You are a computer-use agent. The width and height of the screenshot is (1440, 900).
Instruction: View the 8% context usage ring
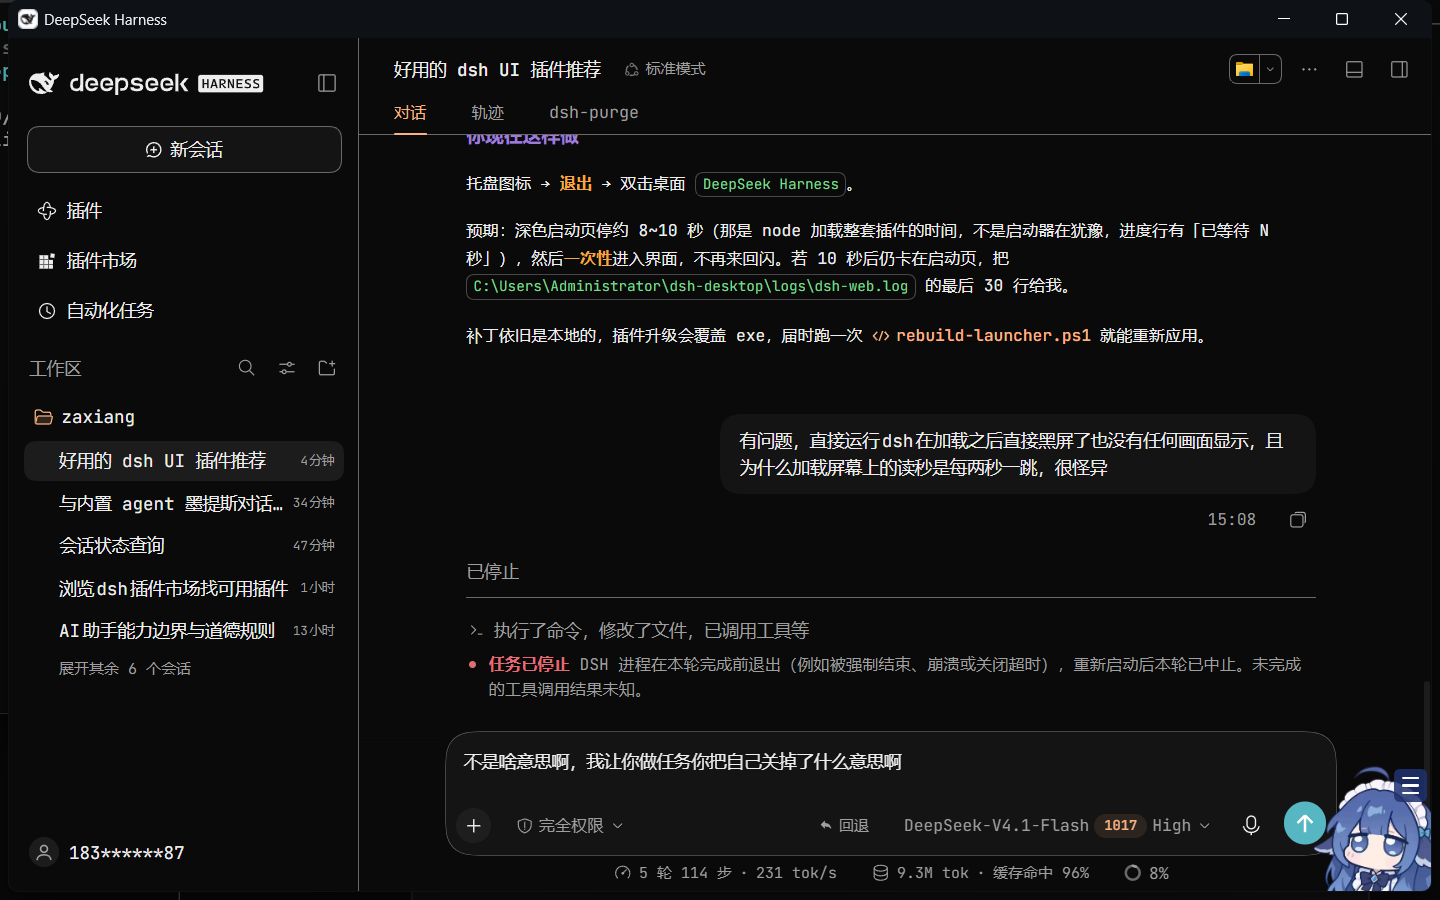(1146, 873)
